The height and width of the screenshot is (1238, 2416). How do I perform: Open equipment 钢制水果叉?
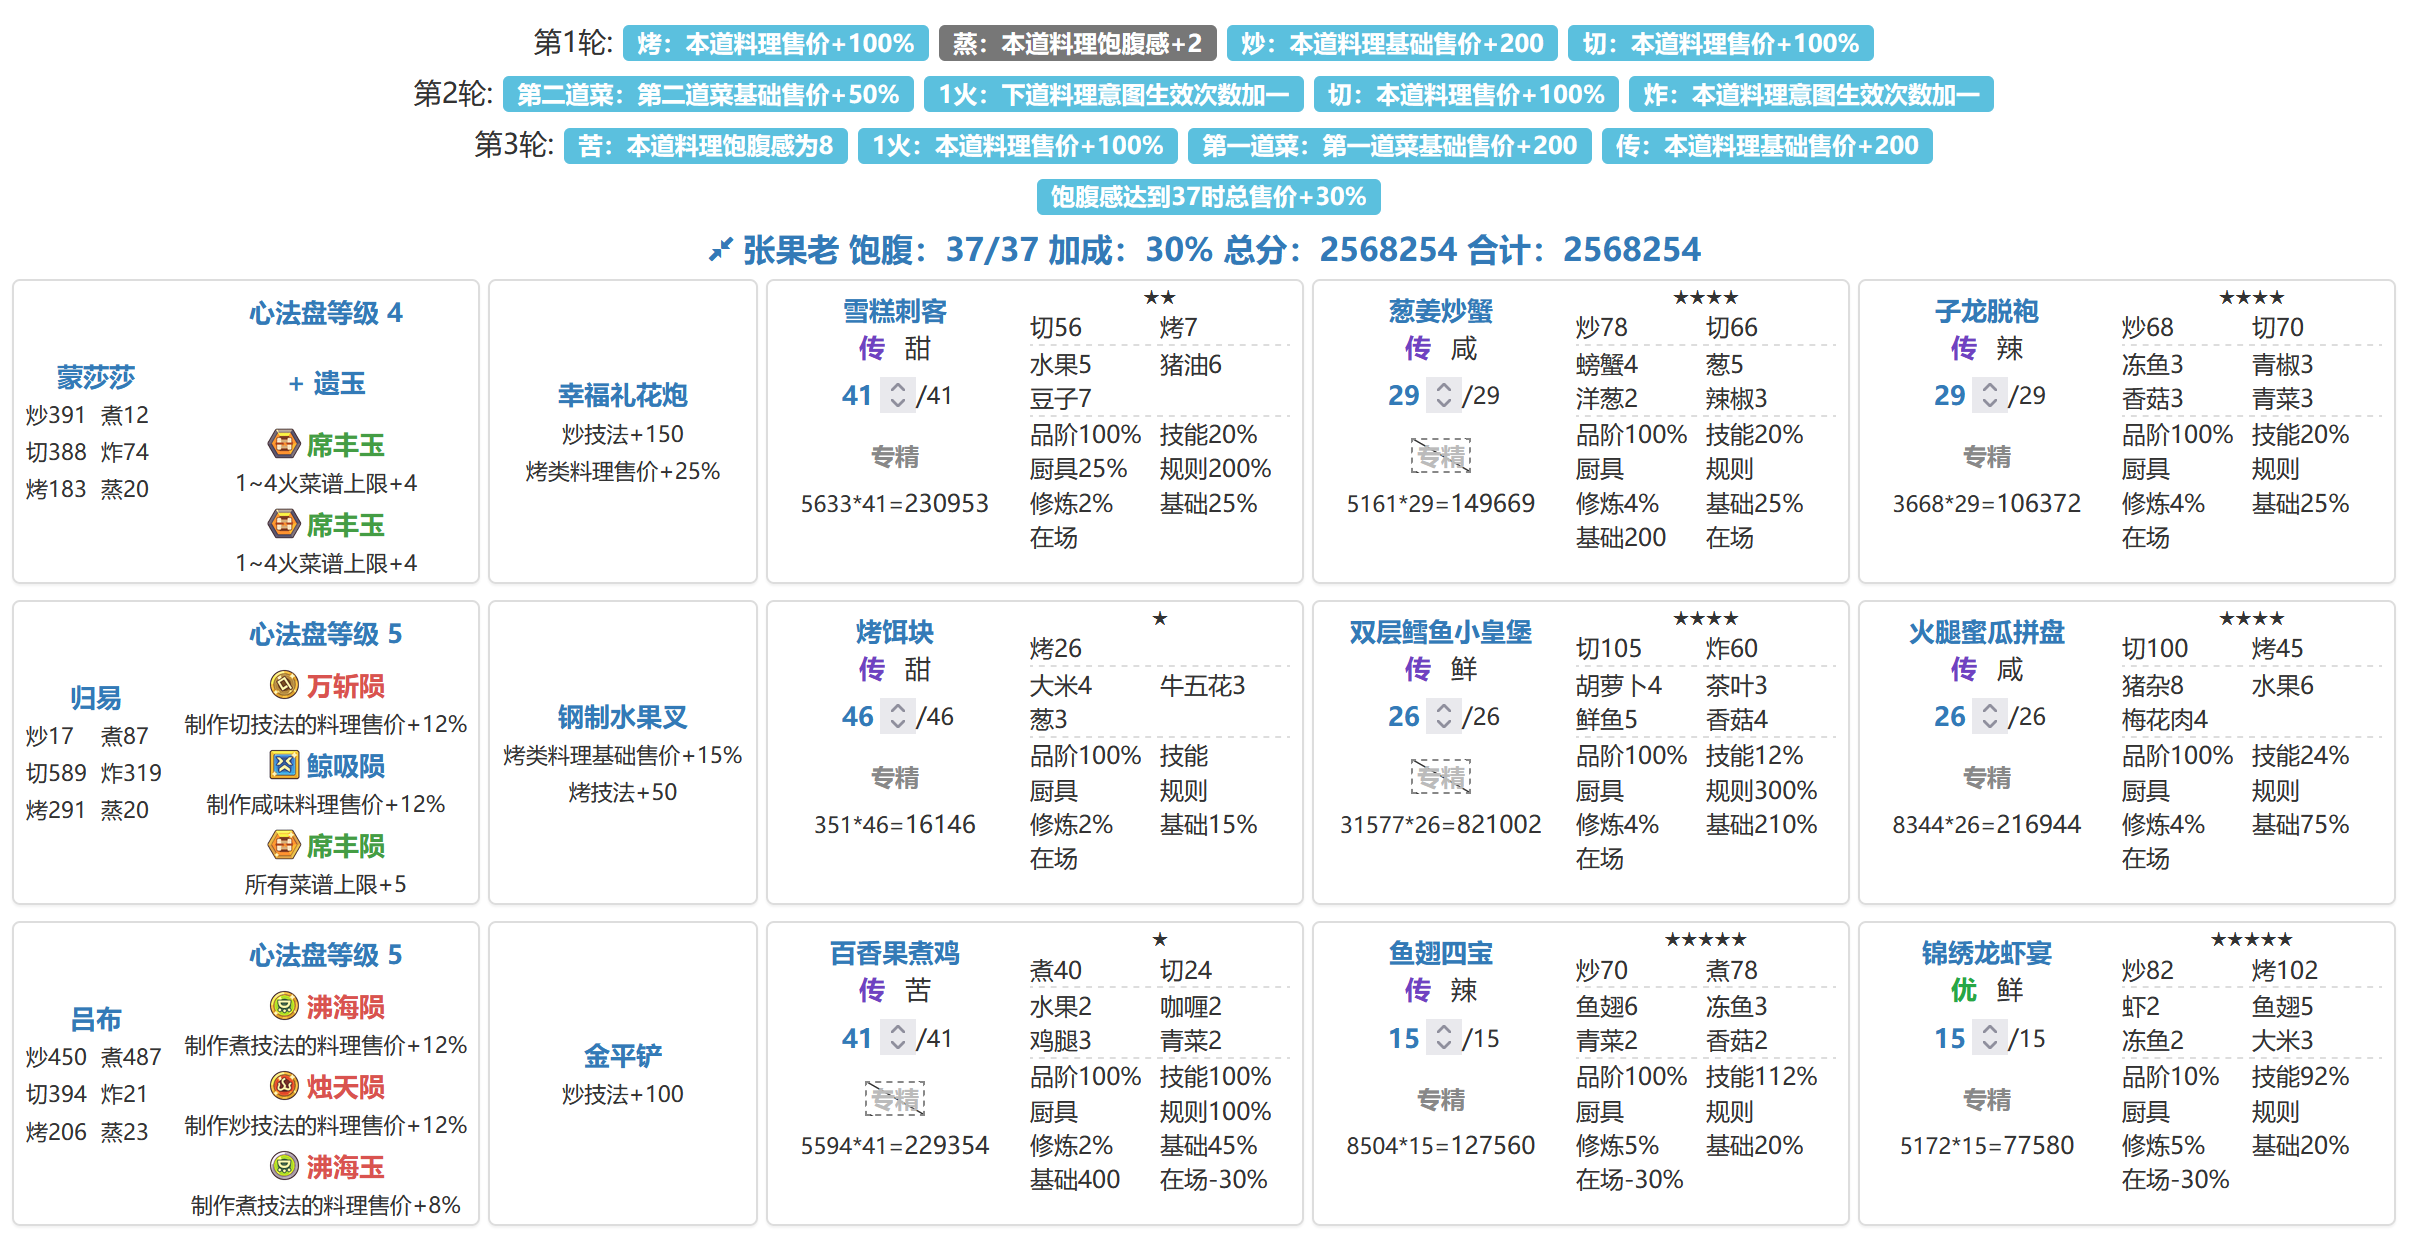point(622,717)
